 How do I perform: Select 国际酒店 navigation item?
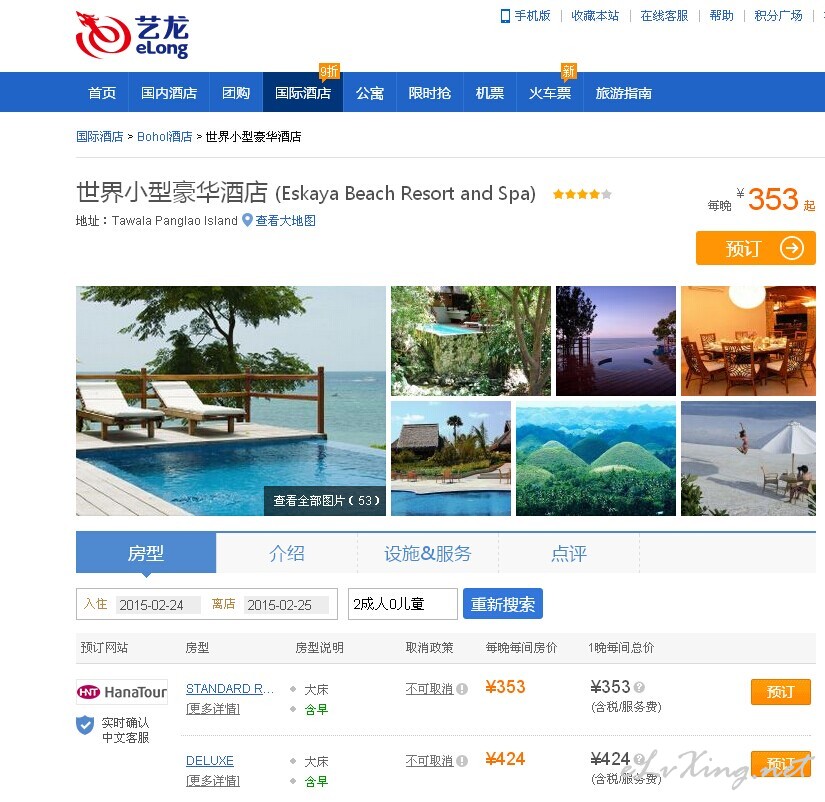click(x=303, y=93)
